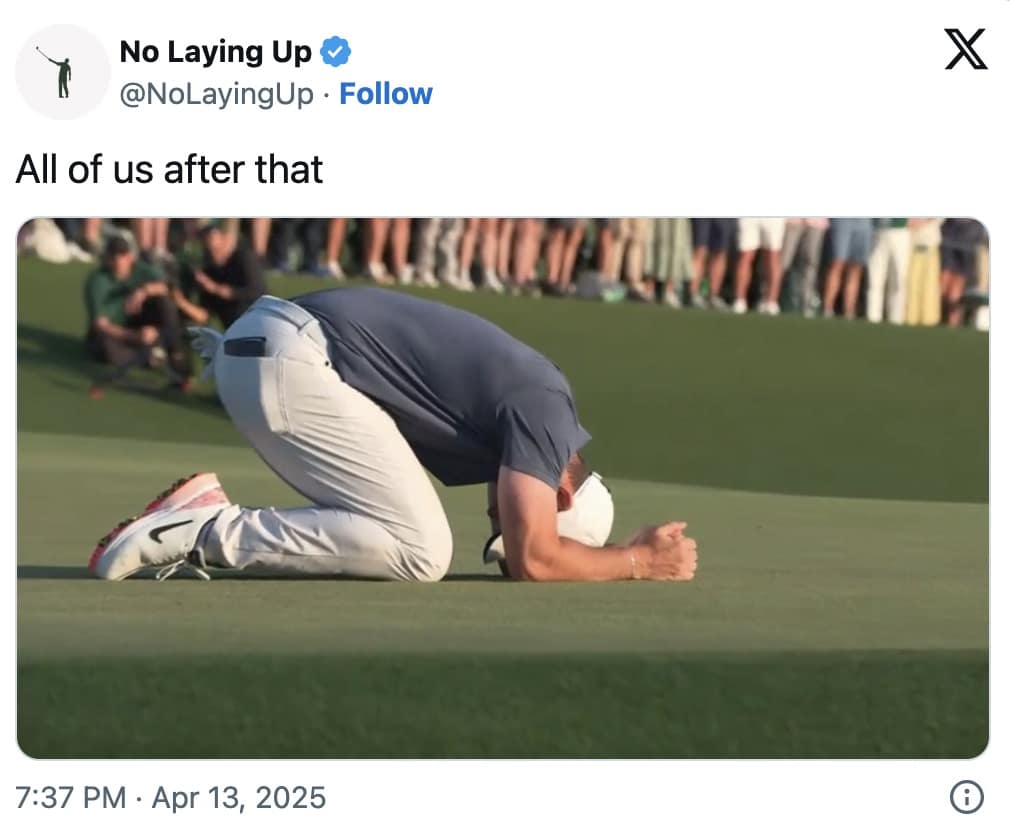The image size is (1010, 832).
Task: Click the @NoLayingUp handle
Action: [216, 94]
